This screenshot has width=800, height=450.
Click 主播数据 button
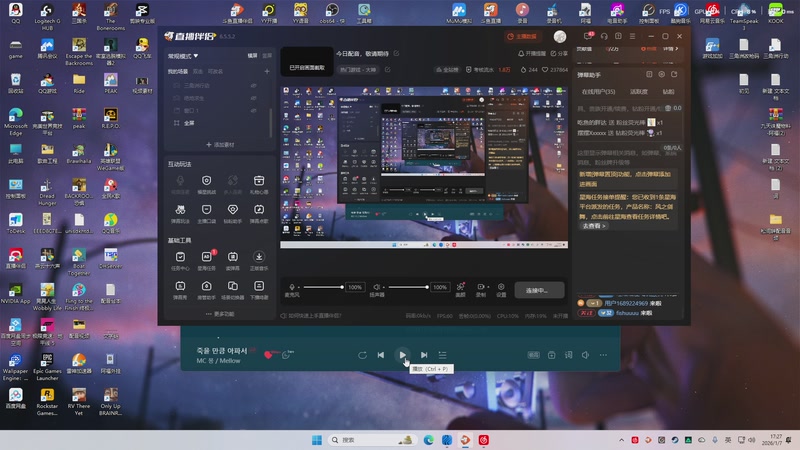(522, 36)
